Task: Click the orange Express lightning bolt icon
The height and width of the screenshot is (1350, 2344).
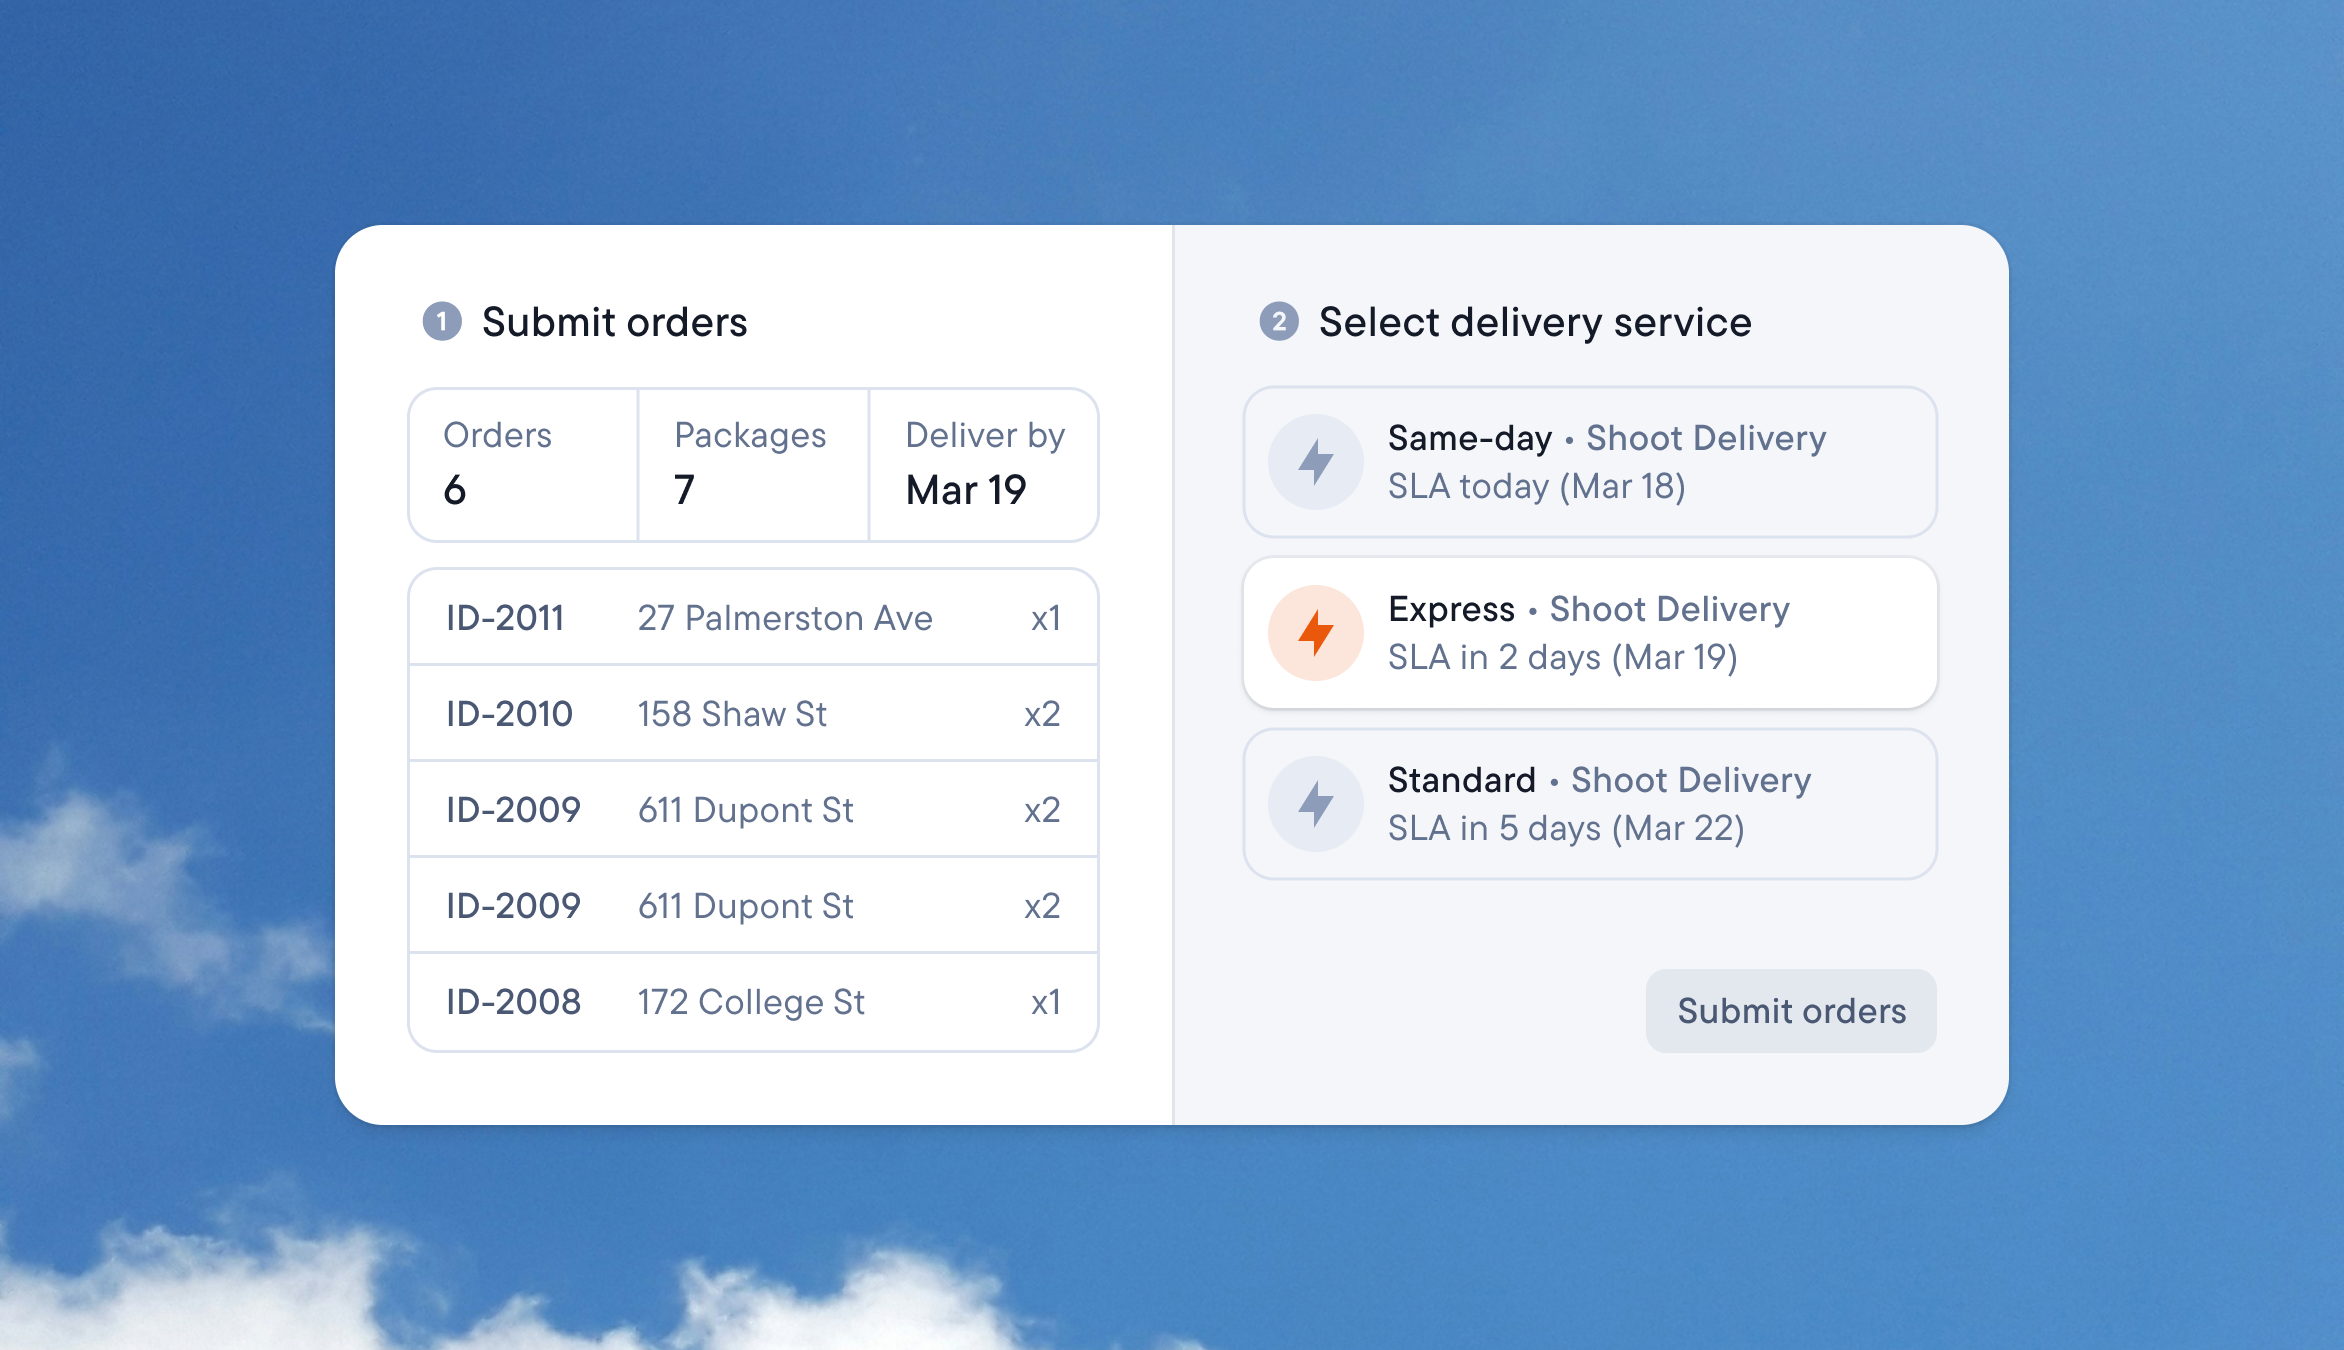Action: coord(1315,633)
